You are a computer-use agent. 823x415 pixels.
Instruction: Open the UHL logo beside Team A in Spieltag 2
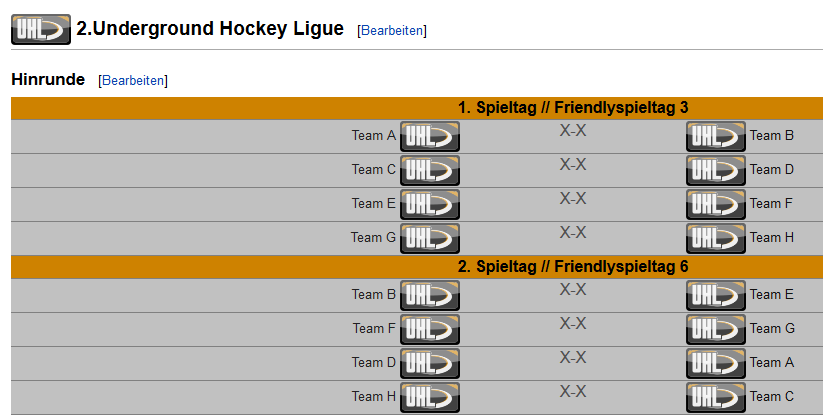(x=716, y=364)
